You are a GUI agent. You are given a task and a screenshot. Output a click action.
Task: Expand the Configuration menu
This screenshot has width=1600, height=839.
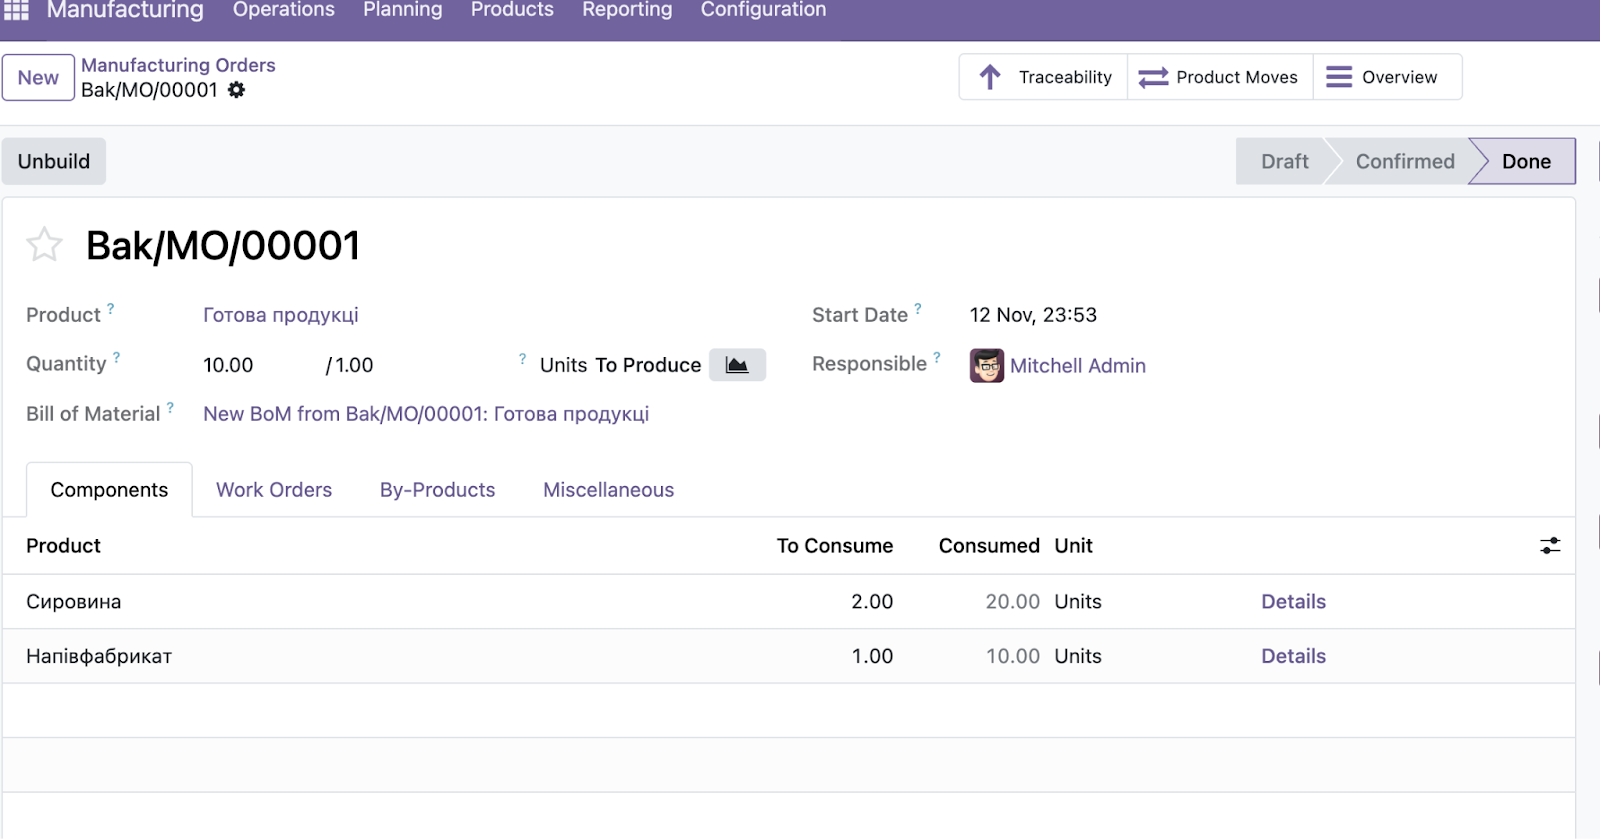tap(763, 10)
